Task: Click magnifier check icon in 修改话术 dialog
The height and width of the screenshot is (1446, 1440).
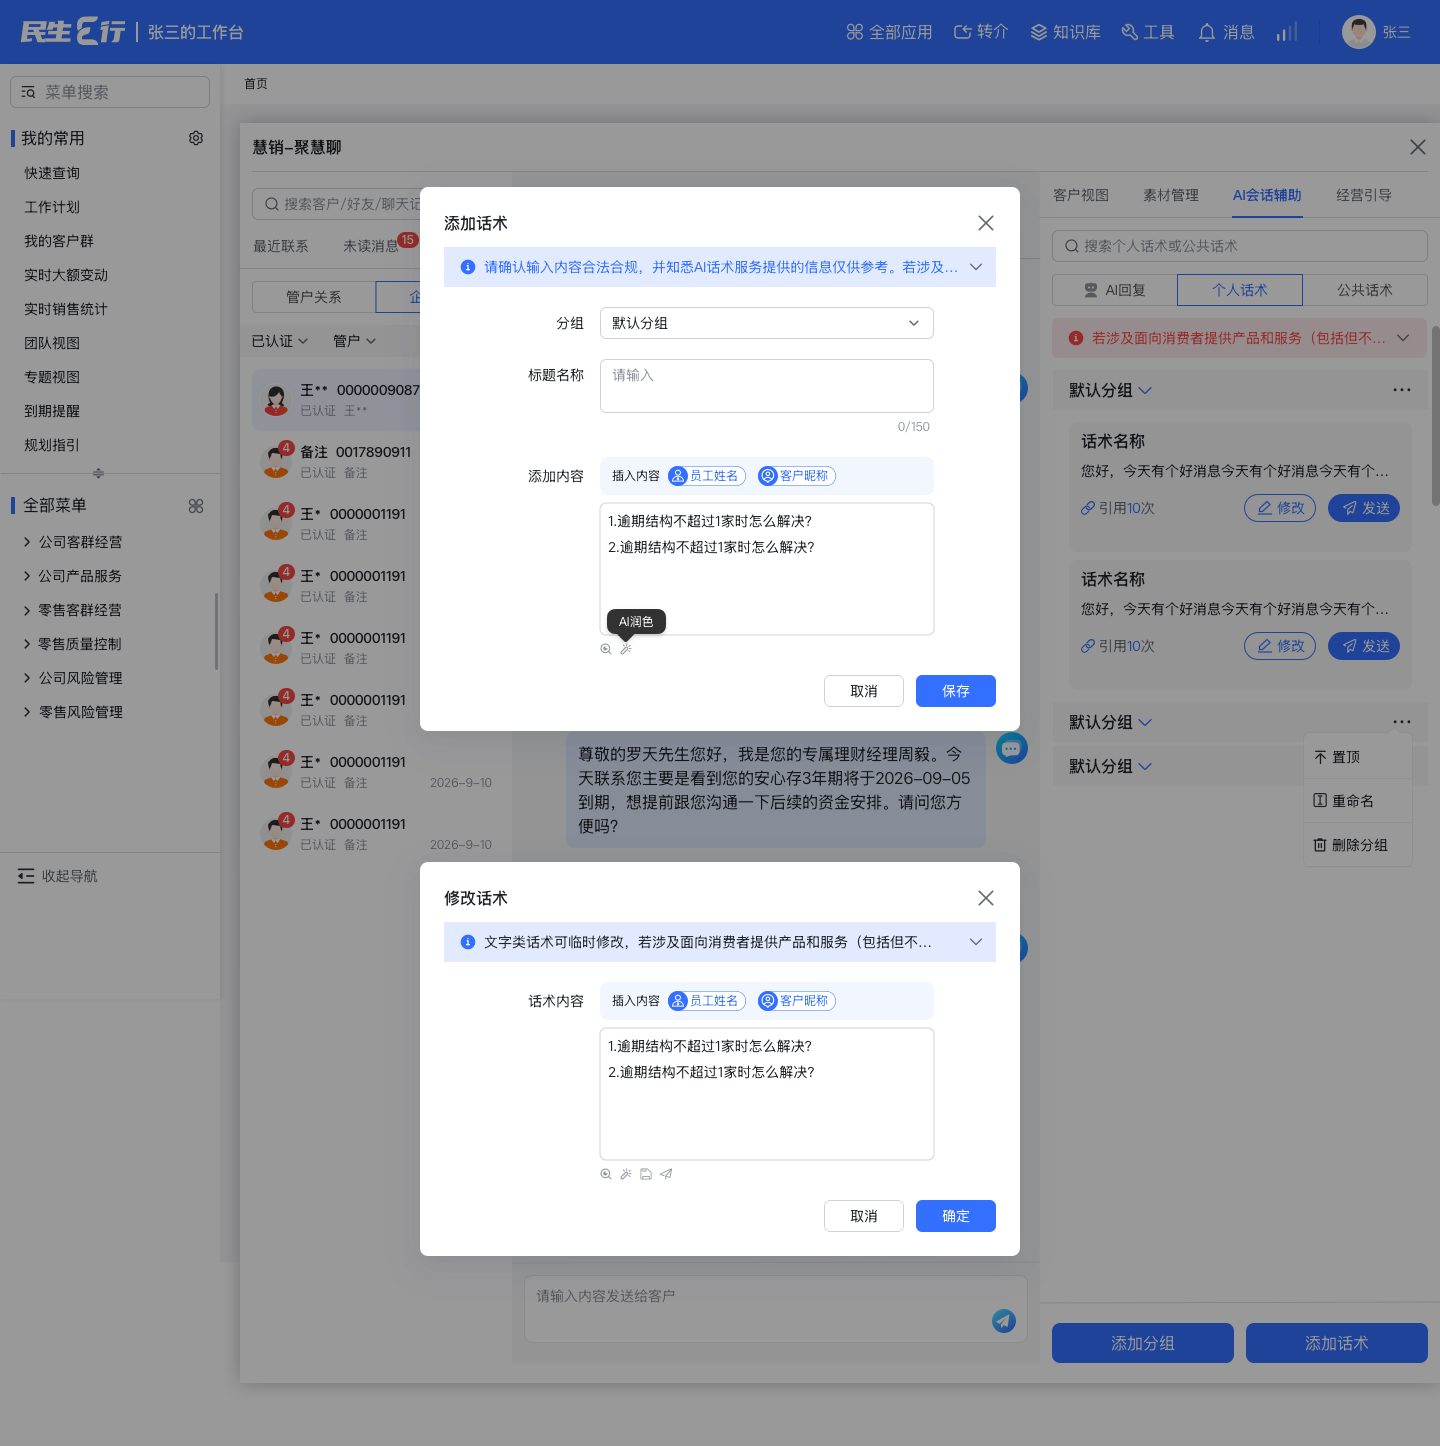Action: [x=606, y=1174]
